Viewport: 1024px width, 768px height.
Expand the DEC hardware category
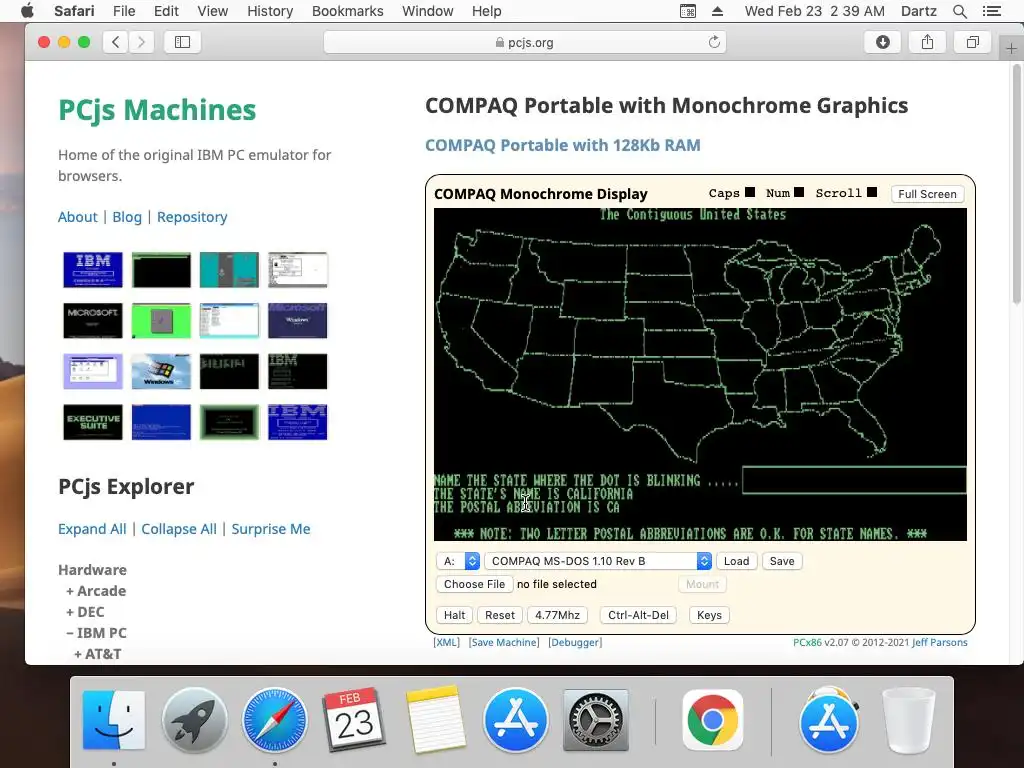click(85, 612)
